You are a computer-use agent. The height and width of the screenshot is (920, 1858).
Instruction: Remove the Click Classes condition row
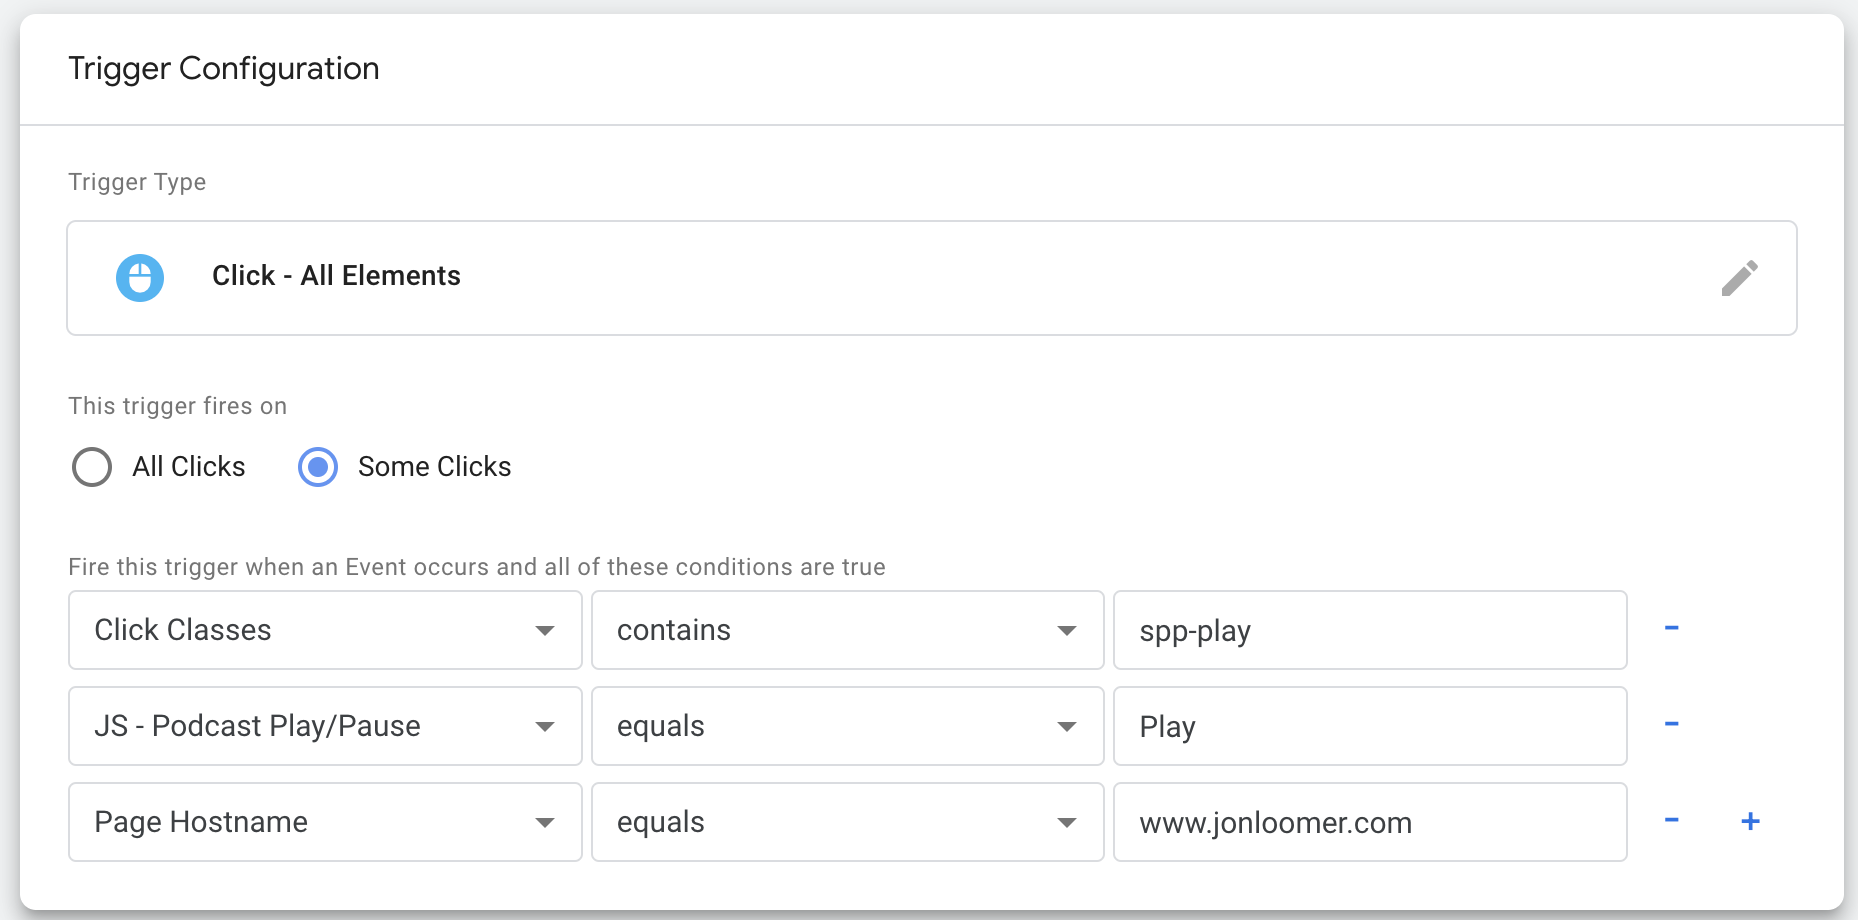pyautogui.click(x=1671, y=628)
